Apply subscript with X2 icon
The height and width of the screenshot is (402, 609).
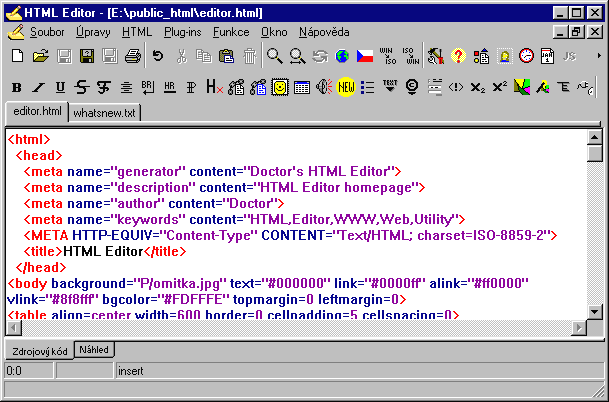pos(478,87)
